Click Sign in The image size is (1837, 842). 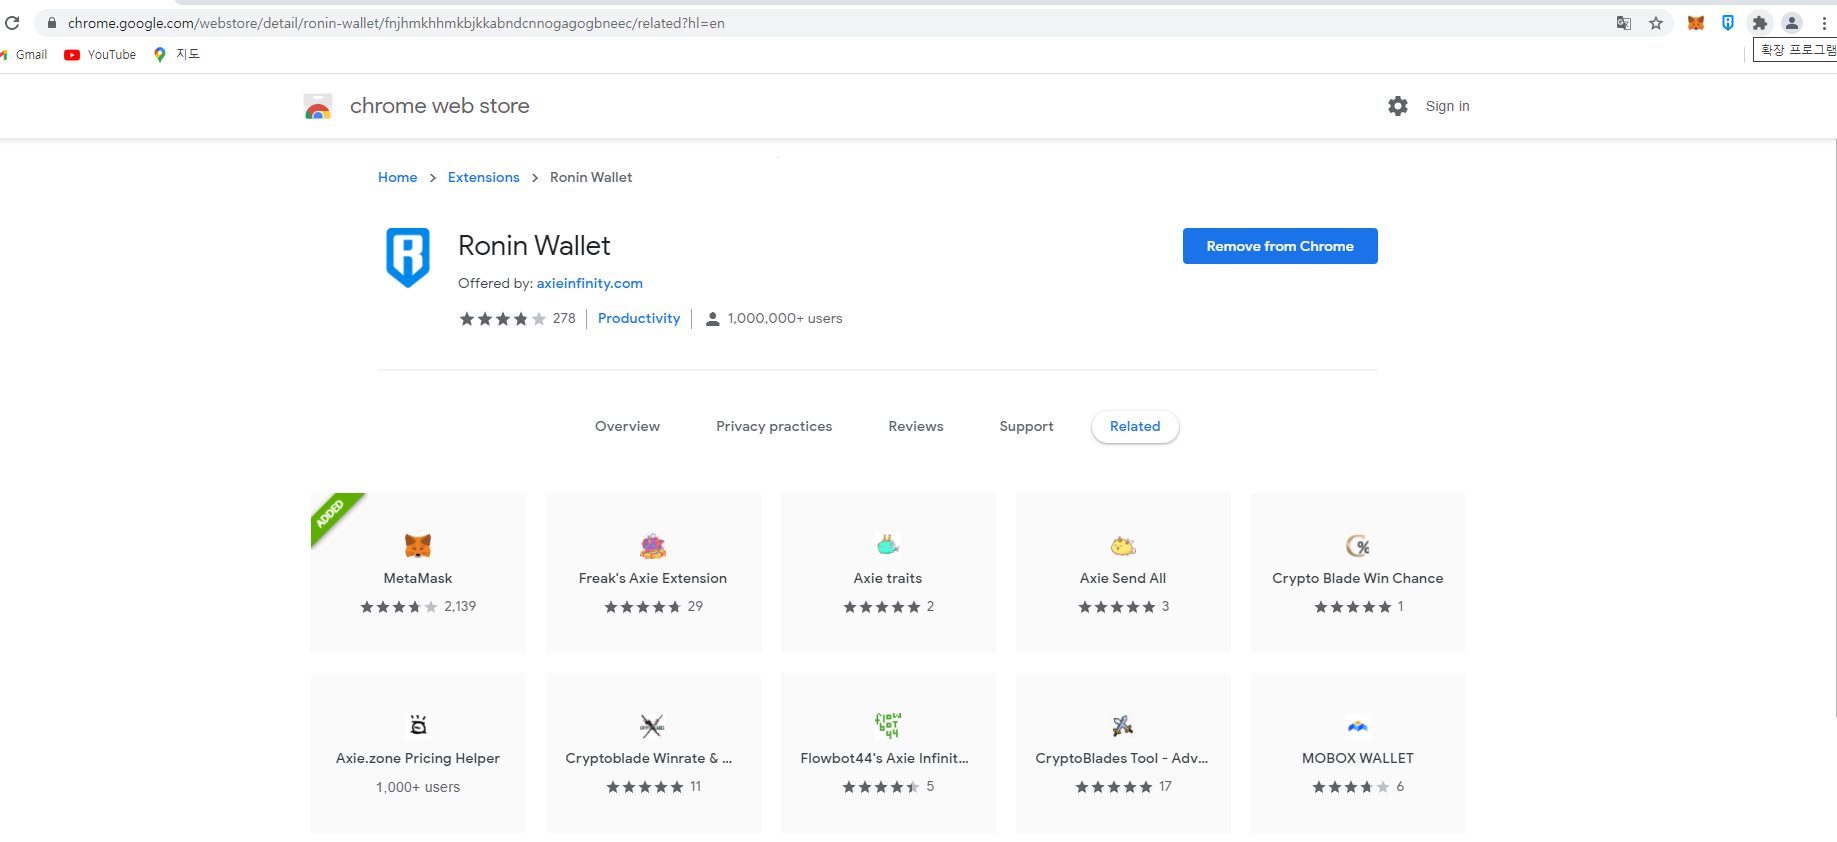[1447, 106]
